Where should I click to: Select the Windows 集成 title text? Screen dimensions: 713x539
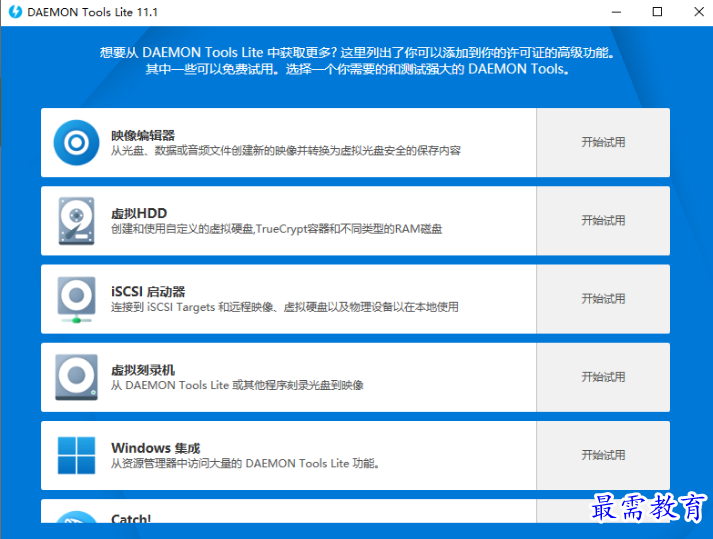(156, 448)
